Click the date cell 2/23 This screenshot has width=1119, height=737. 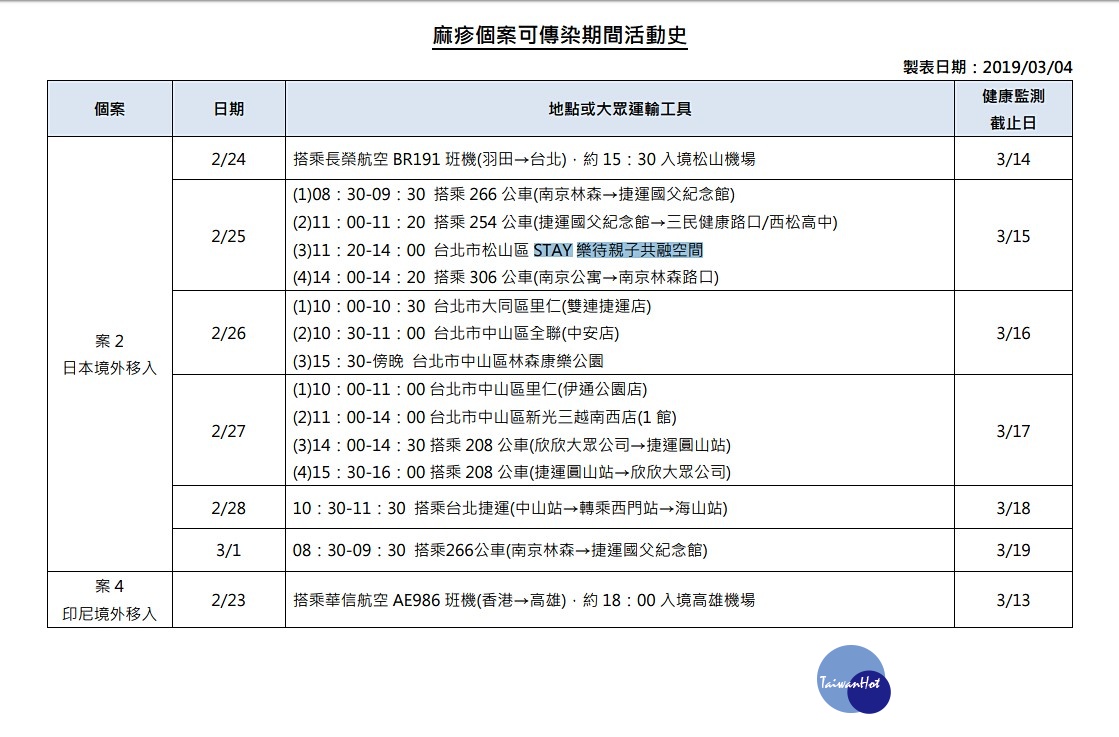pyautogui.click(x=228, y=599)
